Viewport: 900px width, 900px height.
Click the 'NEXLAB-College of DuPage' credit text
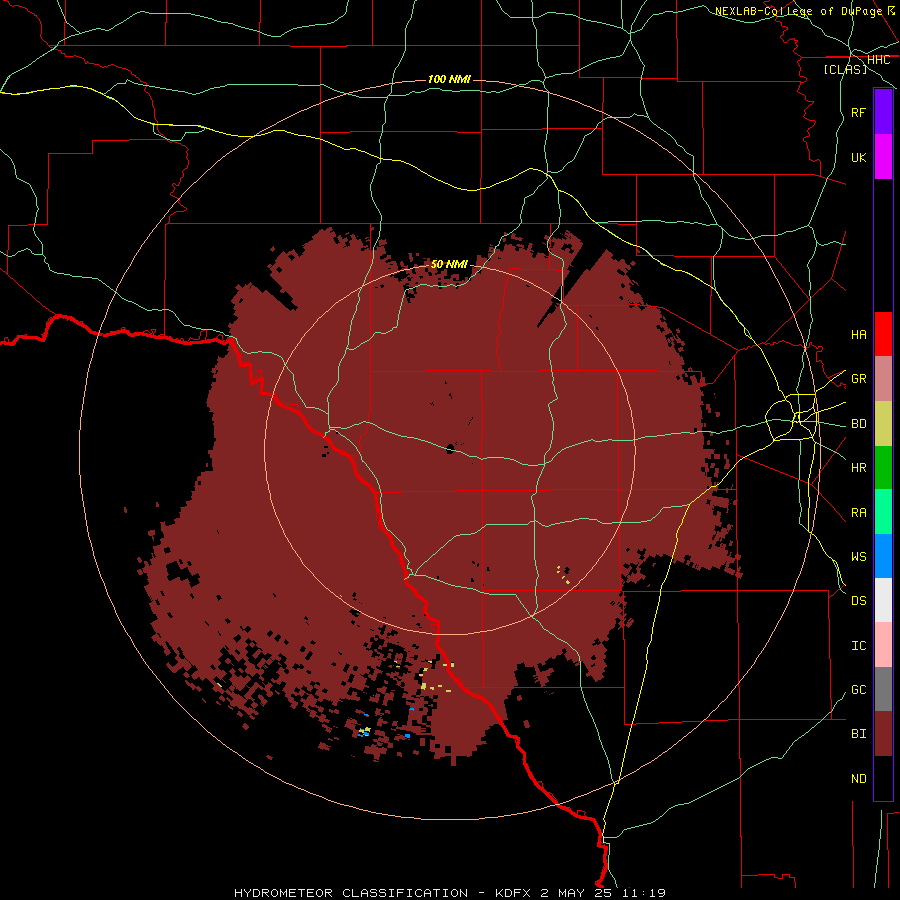[x=798, y=11]
